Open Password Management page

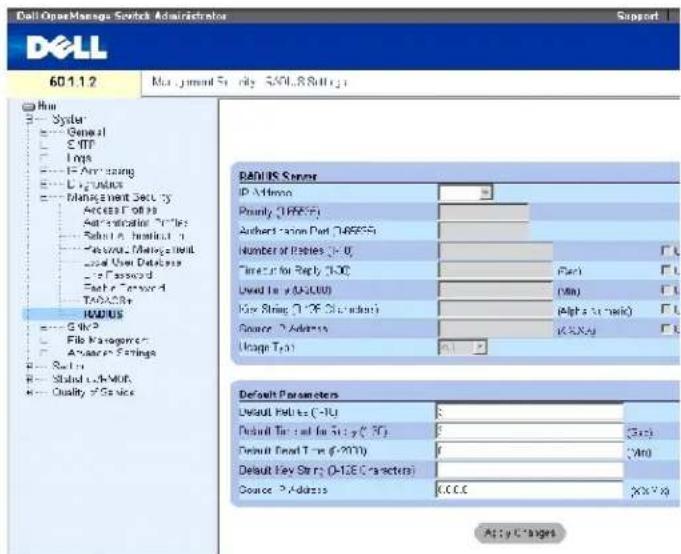pos(139,249)
